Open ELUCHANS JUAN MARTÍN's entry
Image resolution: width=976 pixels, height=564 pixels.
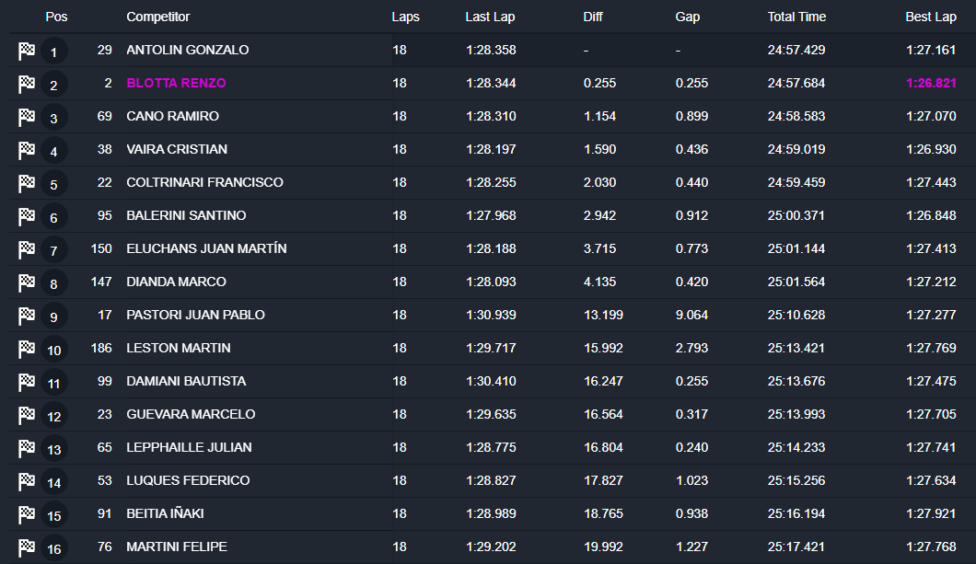click(x=206, y=249)
